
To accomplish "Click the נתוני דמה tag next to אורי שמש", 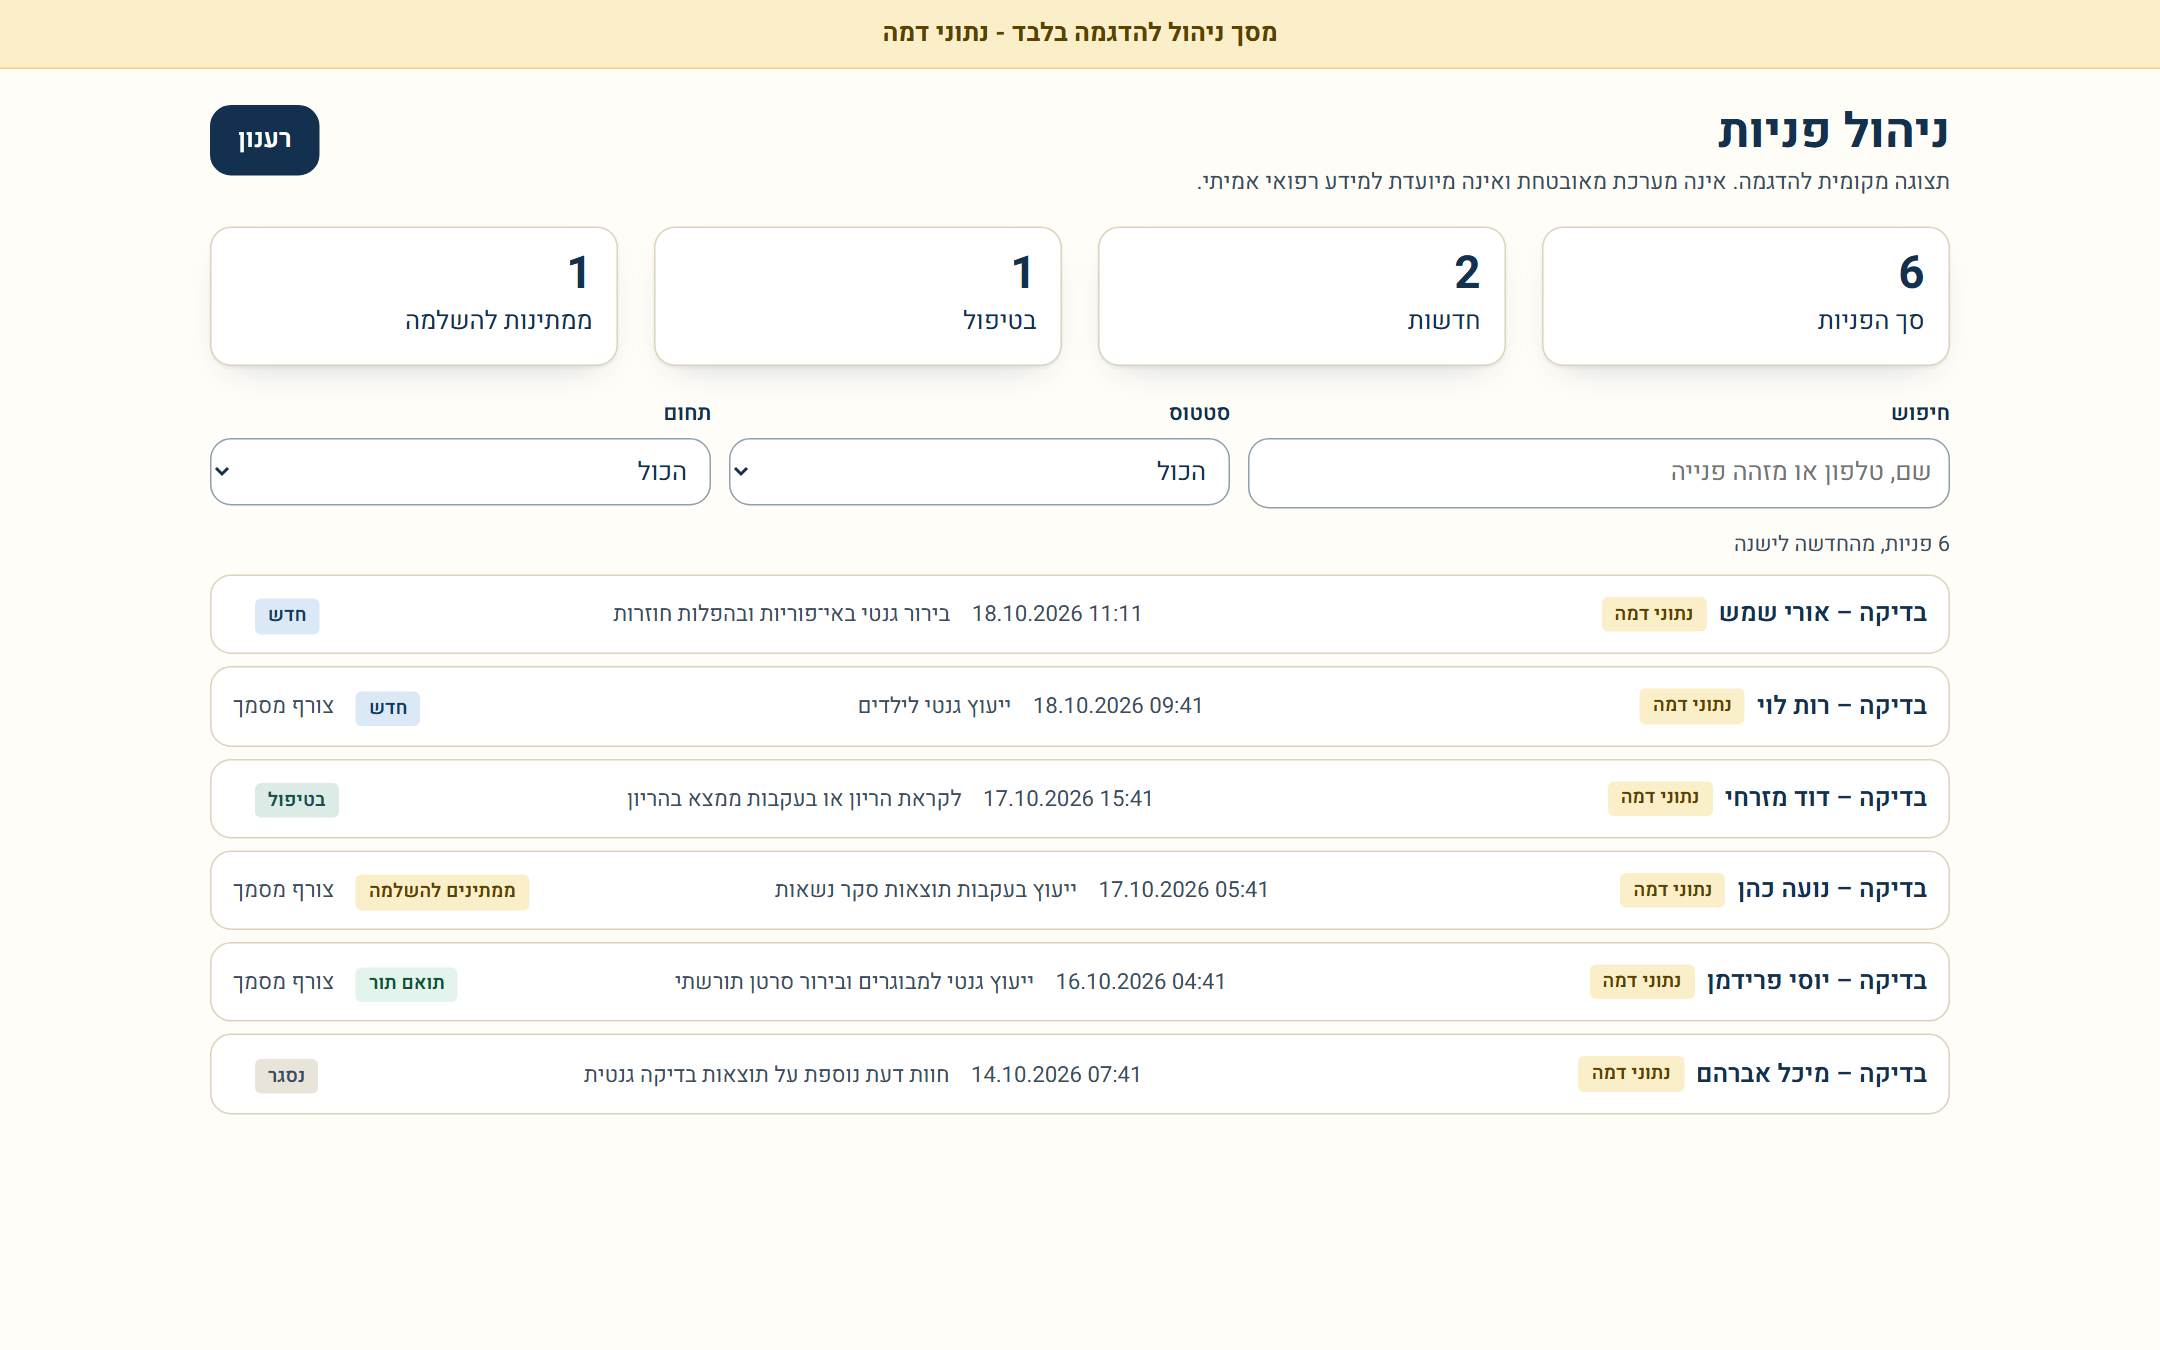I will pos(1653,614).
